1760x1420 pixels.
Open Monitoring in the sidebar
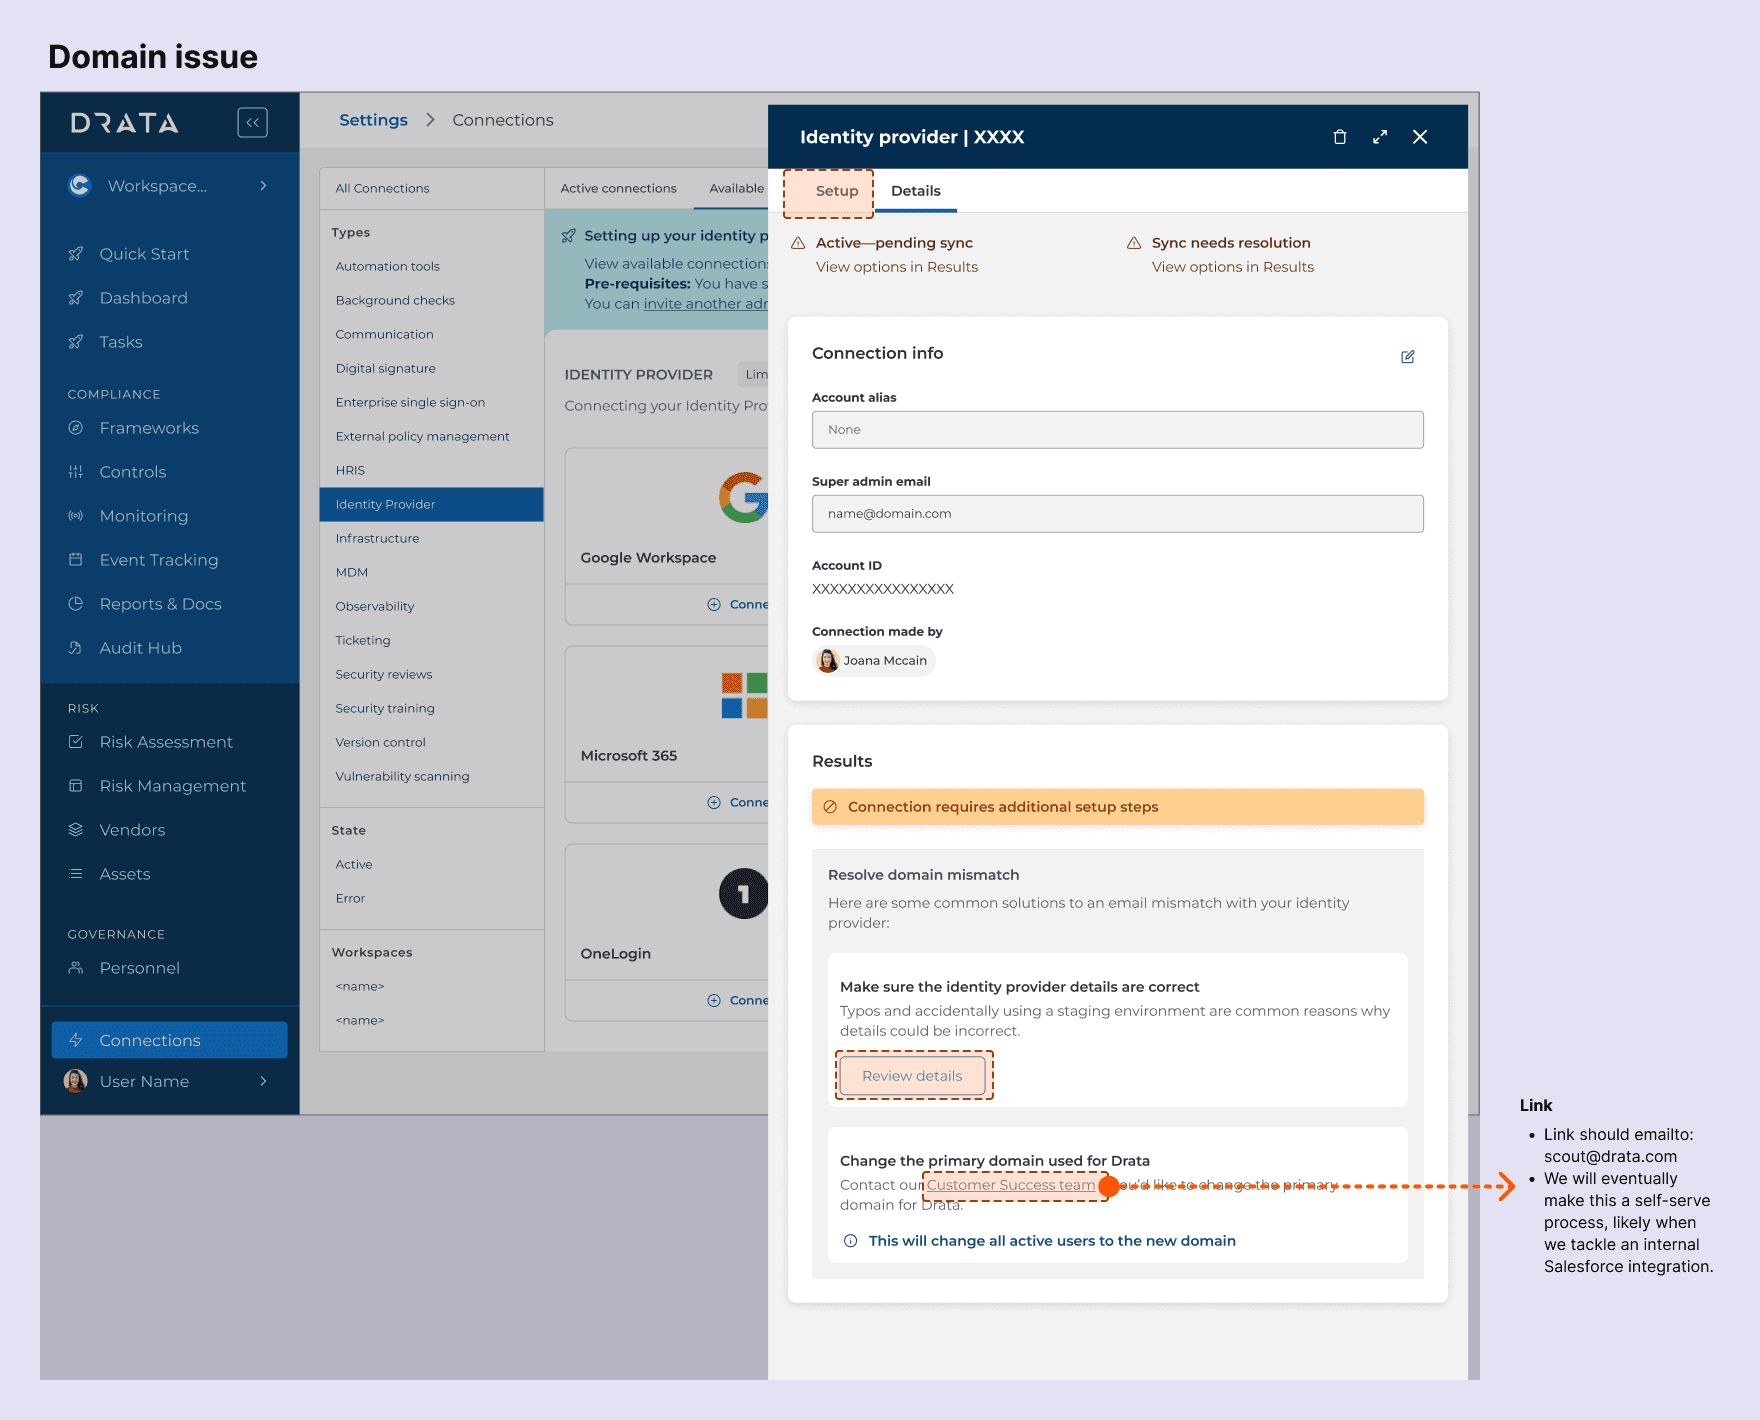click(143, 516)
